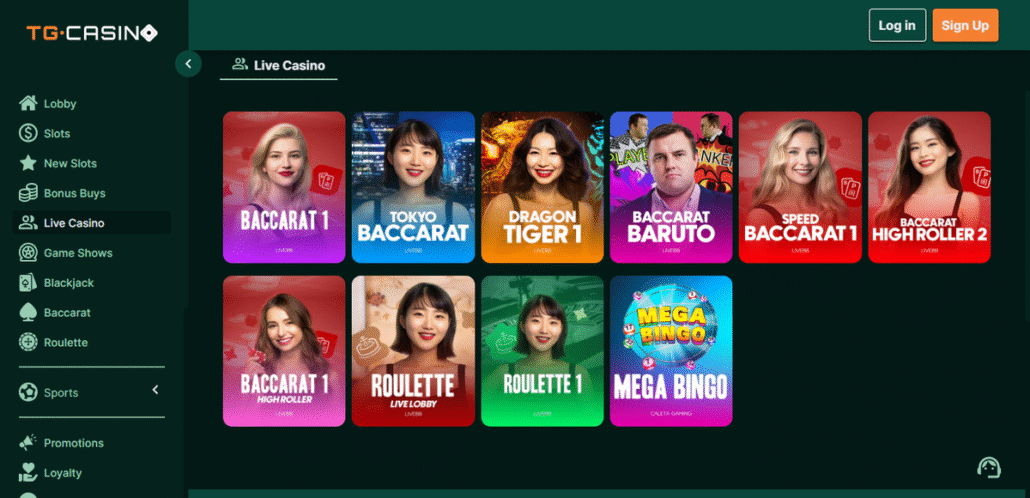1030x498 pixels.
Task: Click the Roulette wheel sidebar icon
Action: (x=28, y=342)
